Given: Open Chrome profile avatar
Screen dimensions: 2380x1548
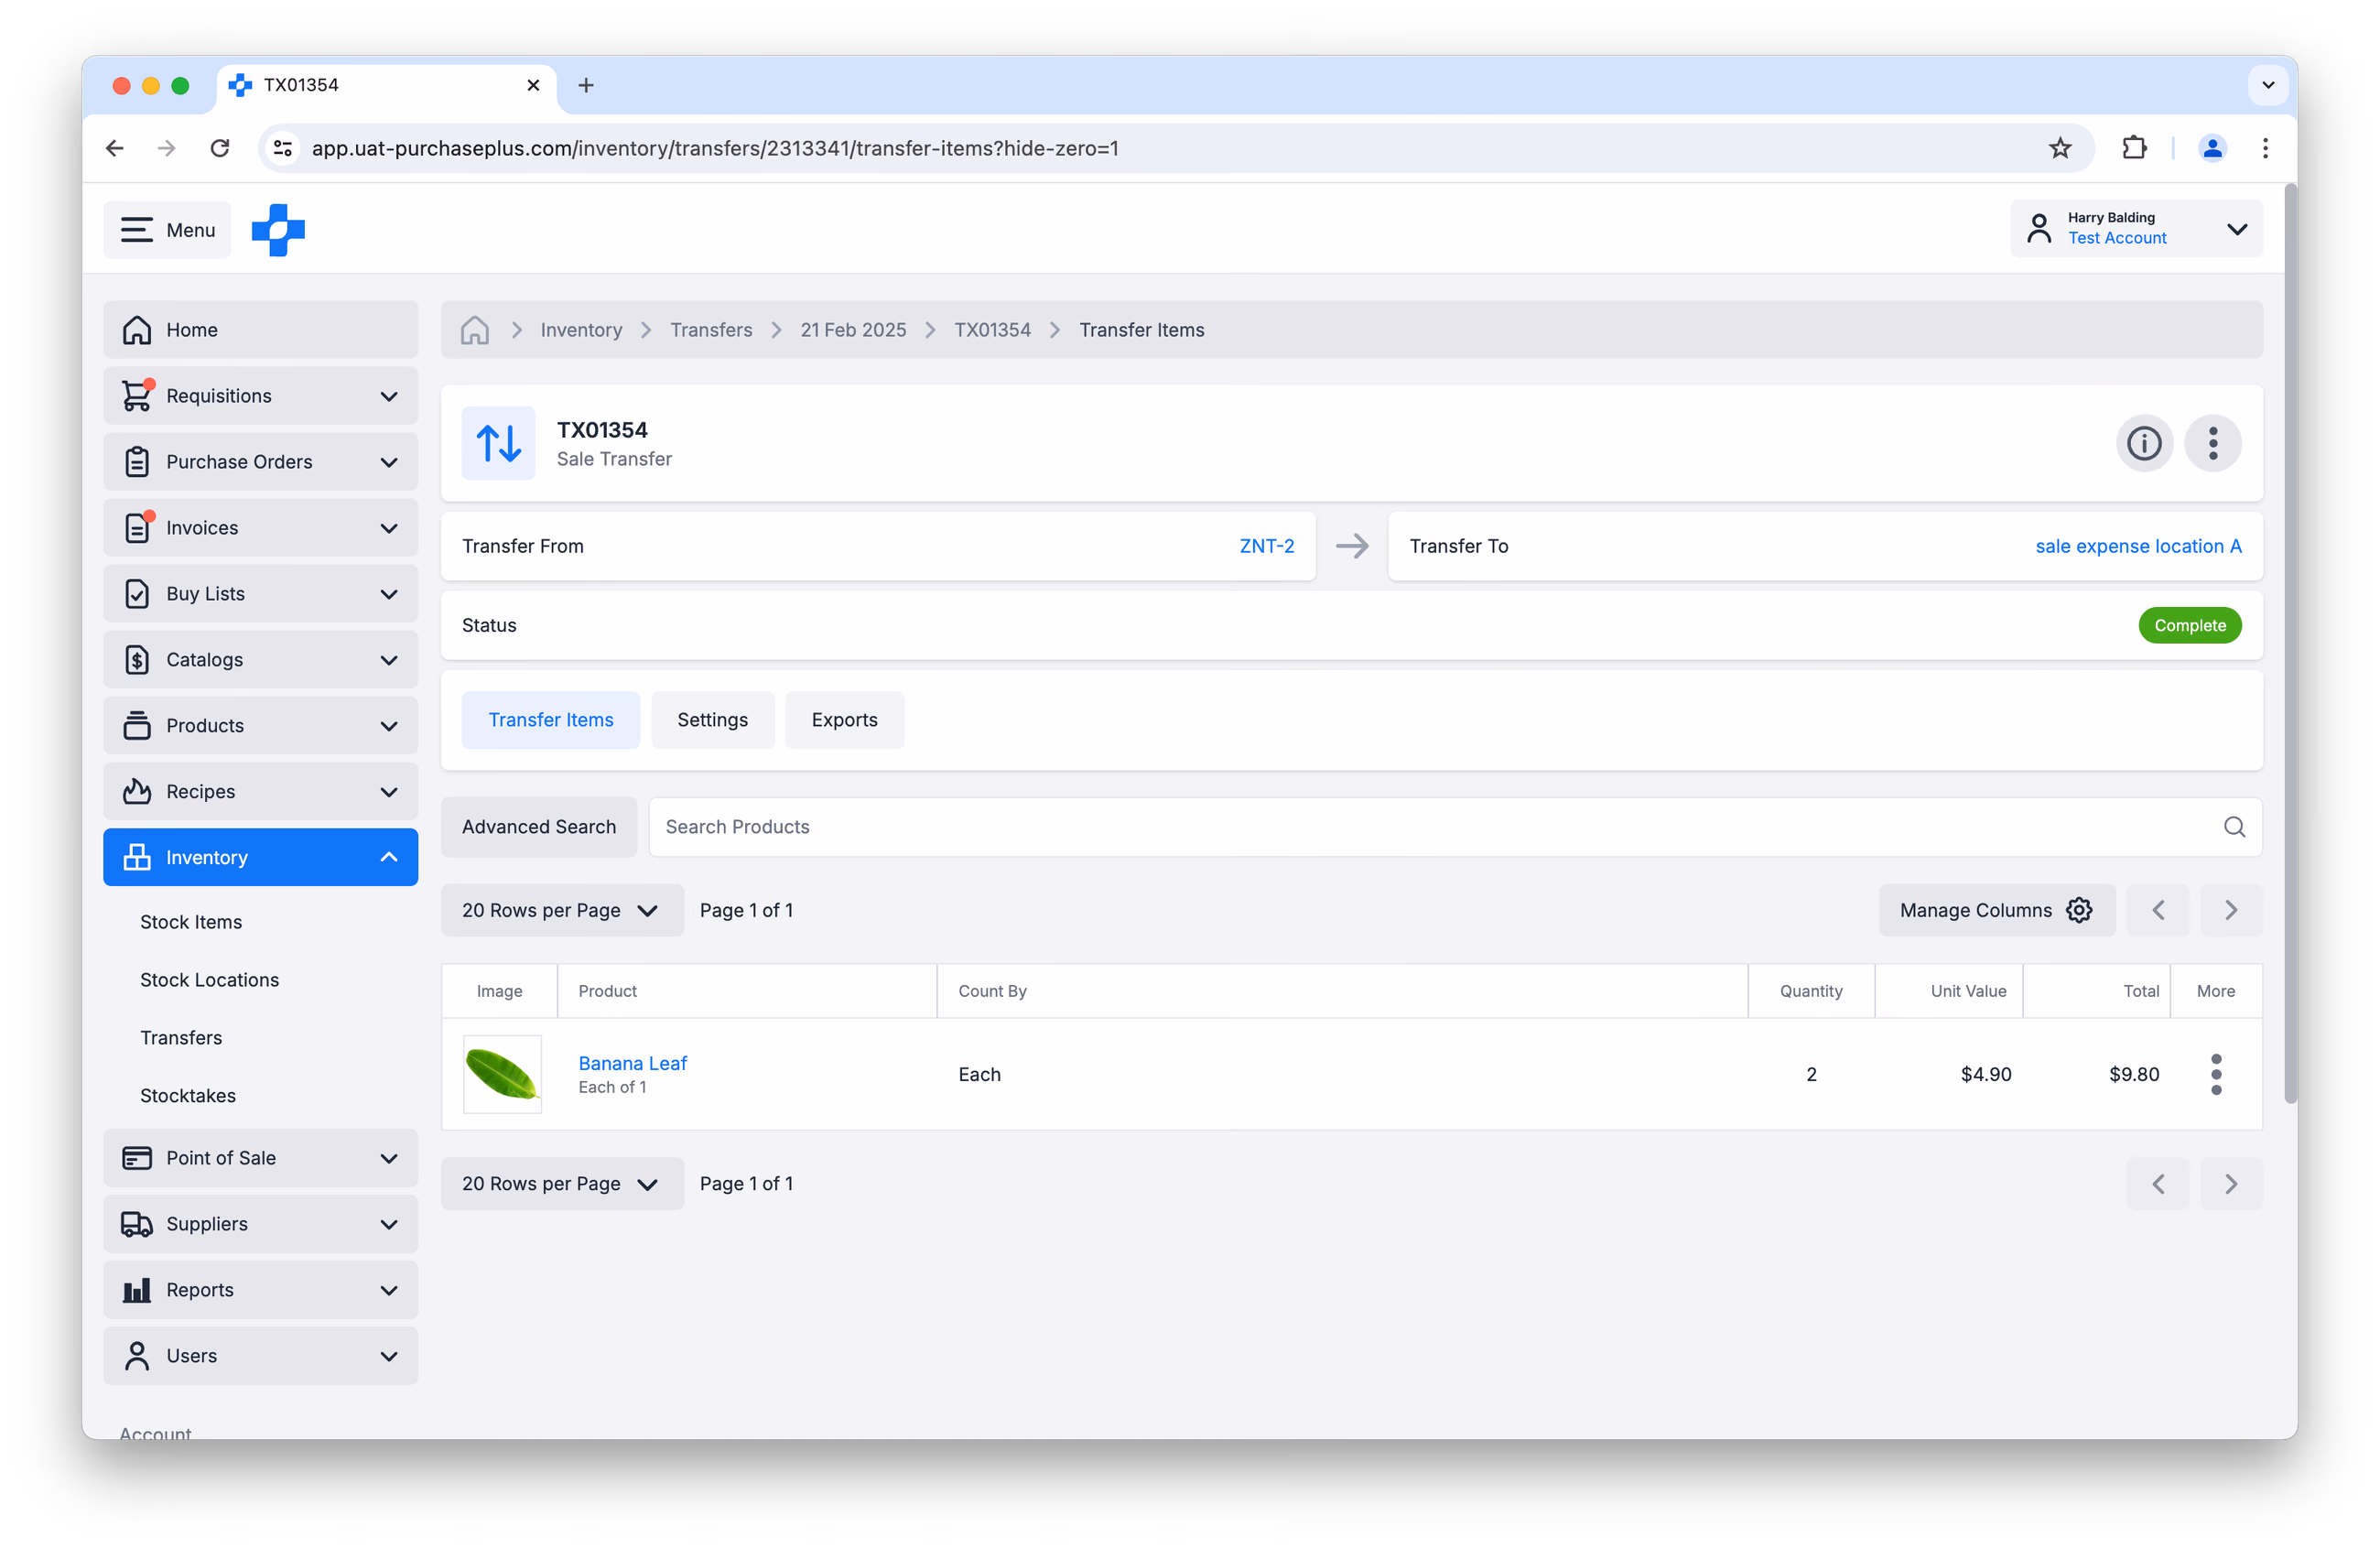Looking at the screenshot, I should point(2212,148).
